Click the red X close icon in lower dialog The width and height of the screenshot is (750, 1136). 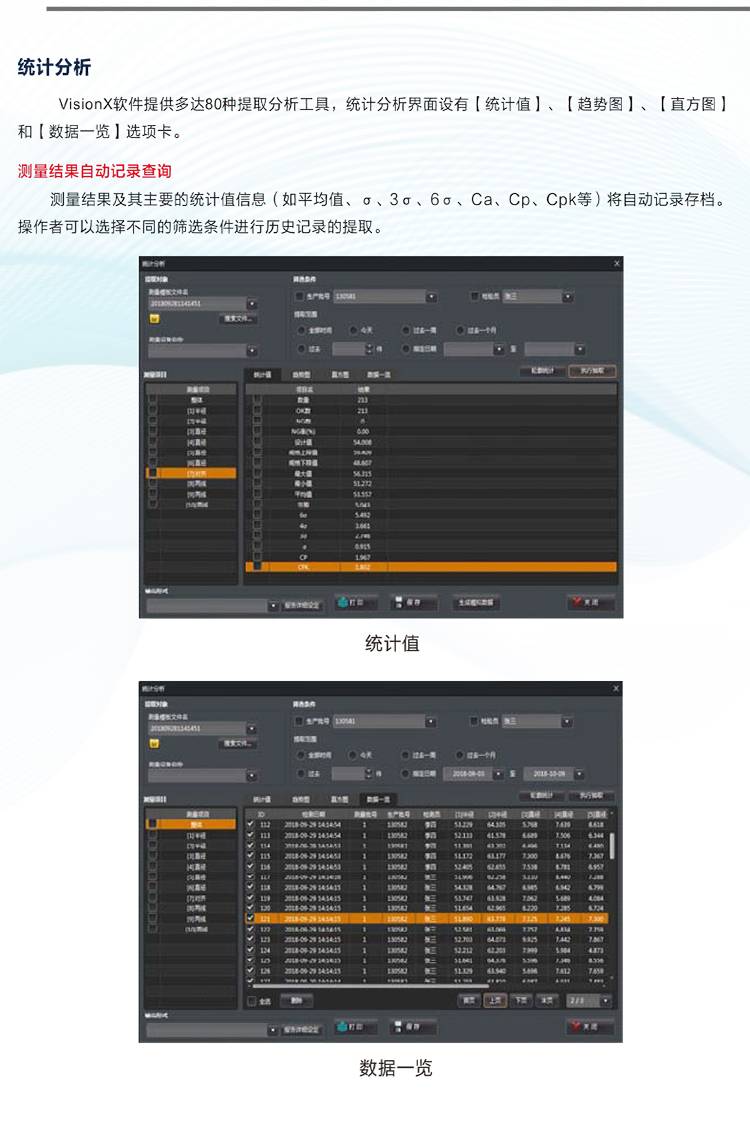577,1027
